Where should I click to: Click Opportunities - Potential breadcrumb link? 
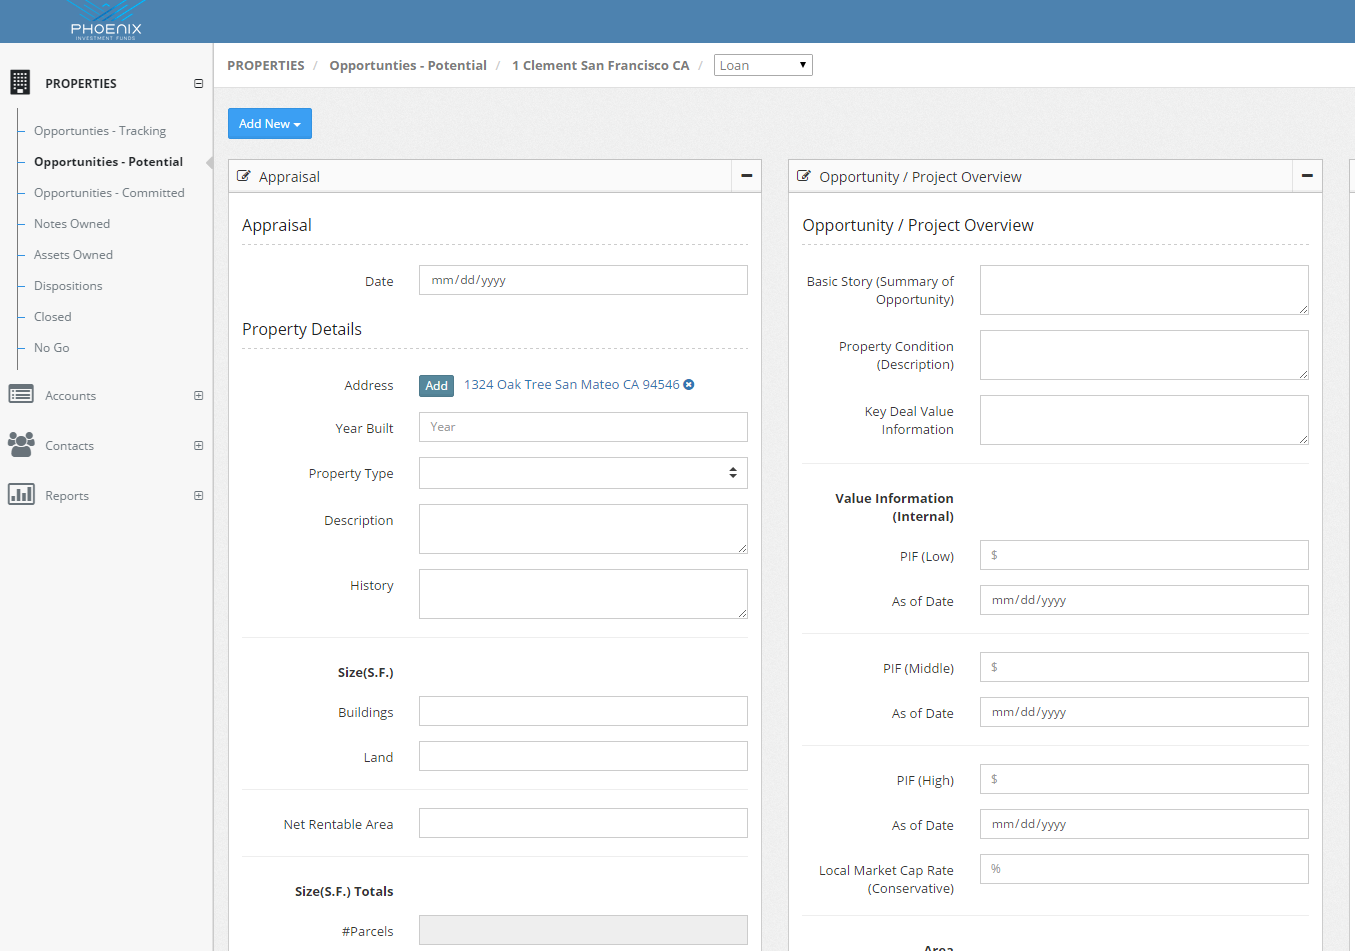(408, 65)
